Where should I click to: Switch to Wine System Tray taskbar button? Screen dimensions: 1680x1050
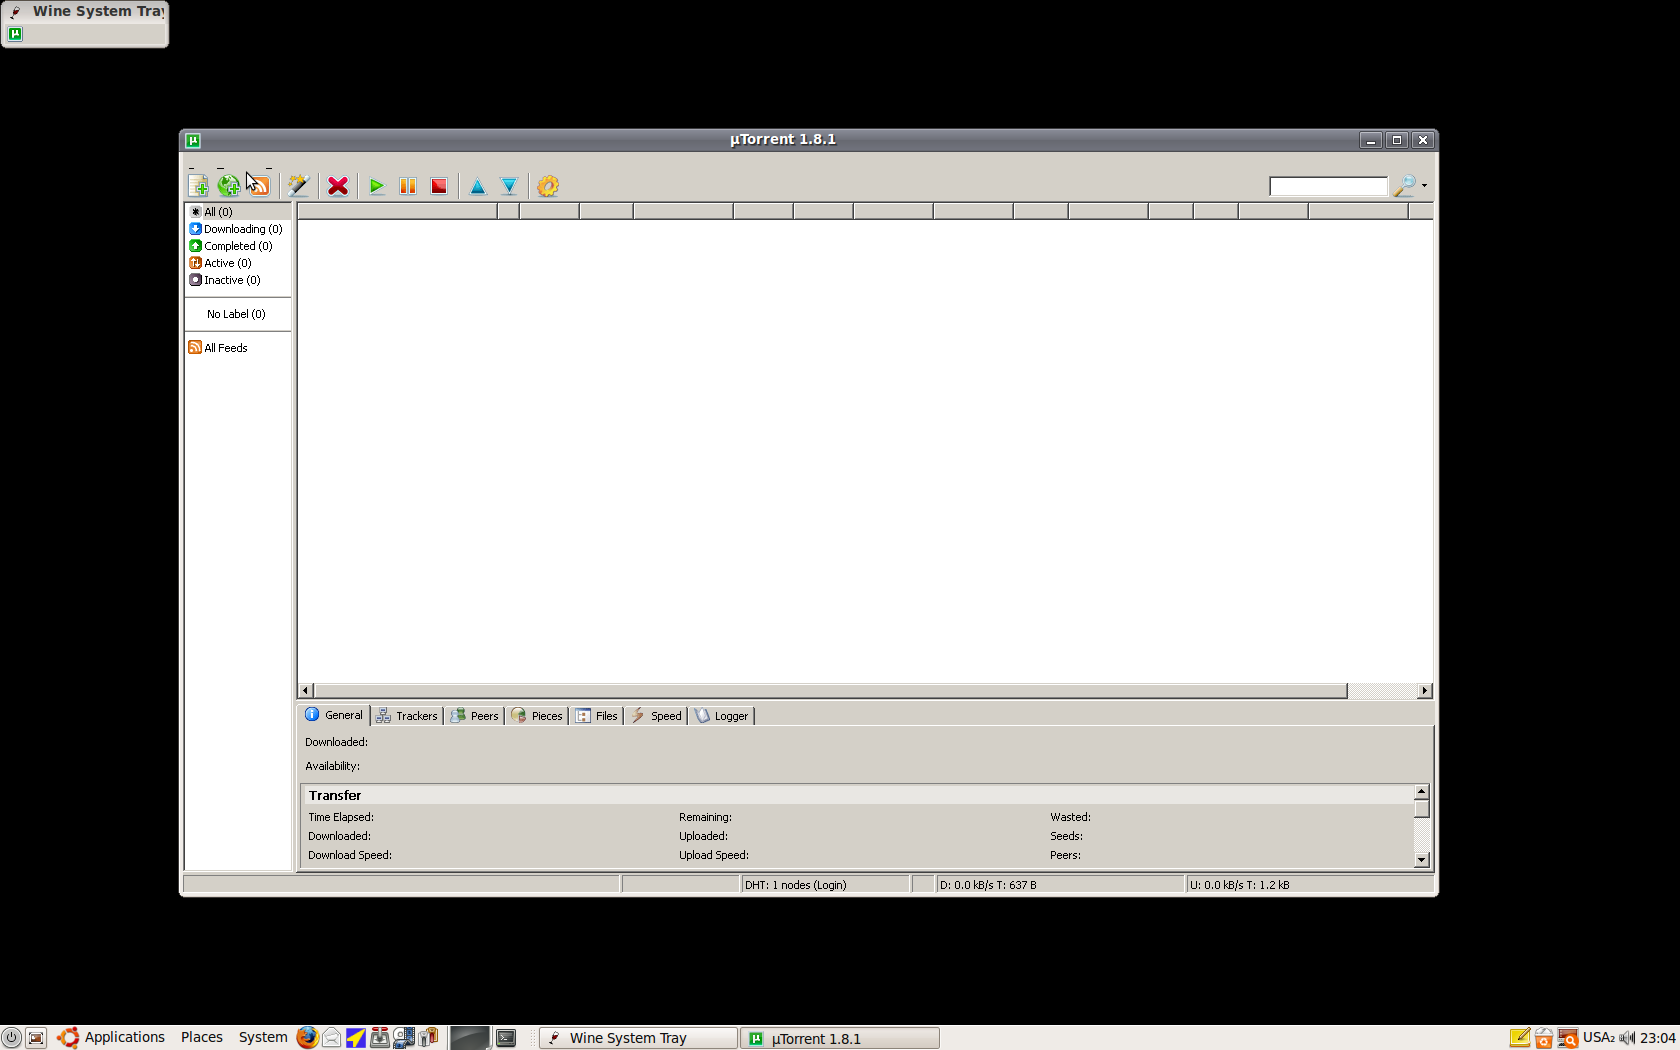point(638,1038)
